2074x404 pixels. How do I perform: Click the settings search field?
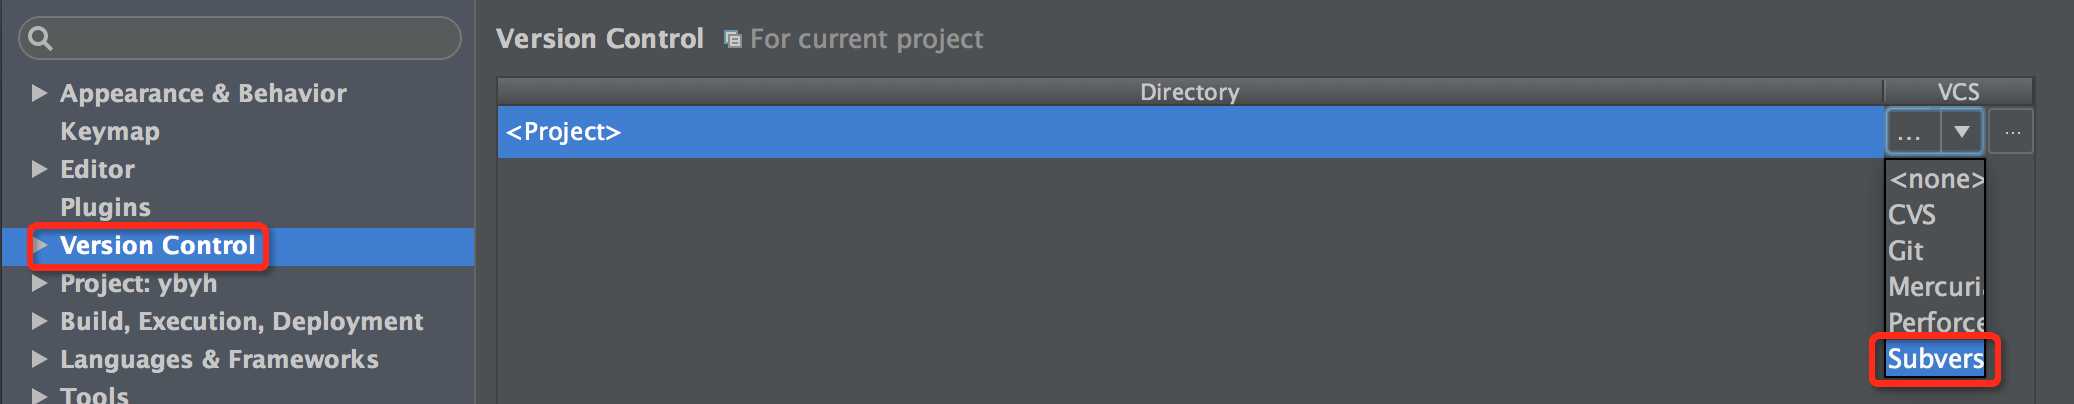[250, 38]
